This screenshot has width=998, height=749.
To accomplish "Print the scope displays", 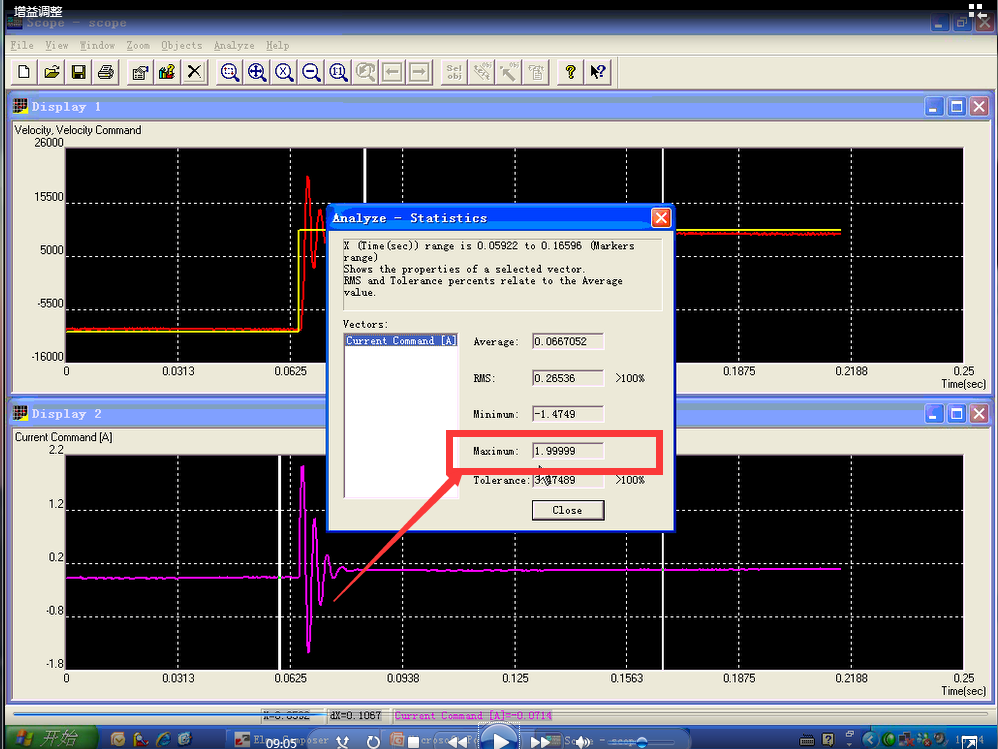I will [106, 71].
